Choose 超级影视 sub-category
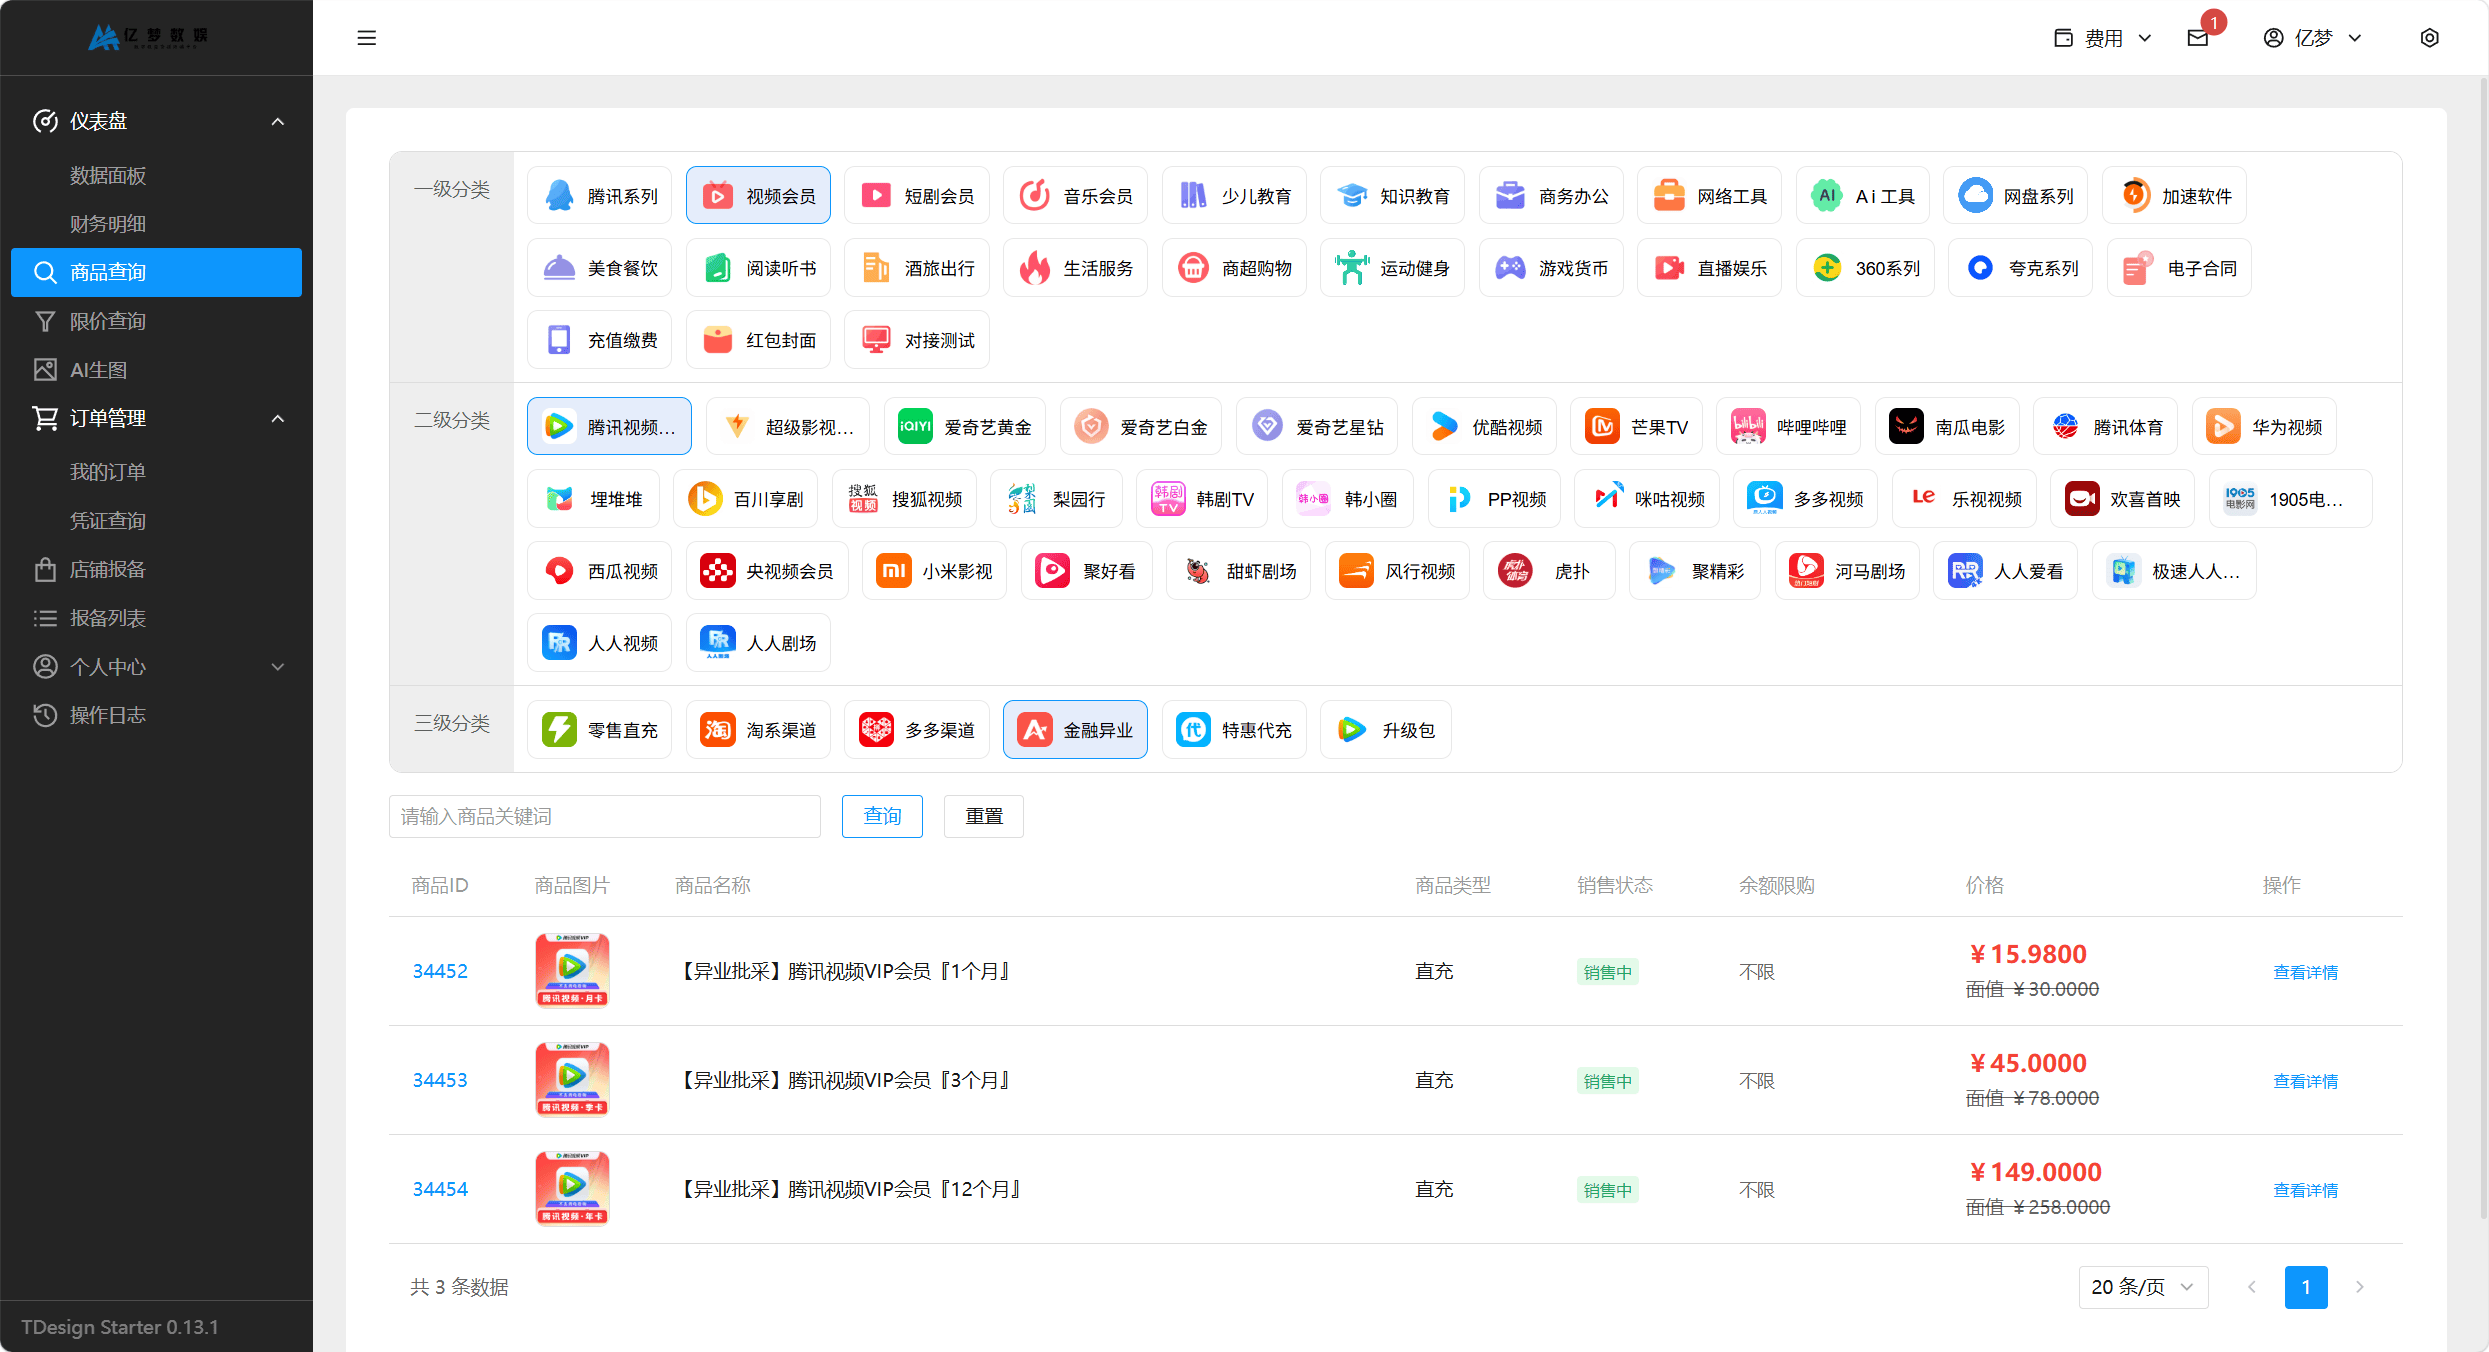 coord(788,427)
